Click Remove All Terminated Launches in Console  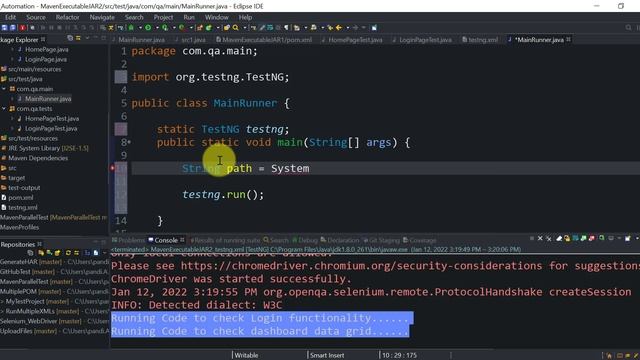coord(549,238)
